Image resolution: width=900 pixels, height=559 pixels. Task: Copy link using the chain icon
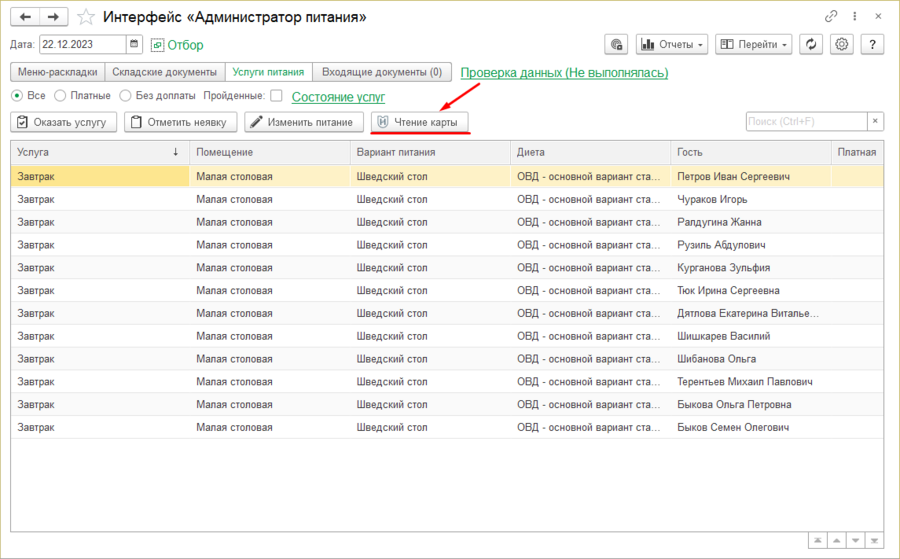point(831,17)
